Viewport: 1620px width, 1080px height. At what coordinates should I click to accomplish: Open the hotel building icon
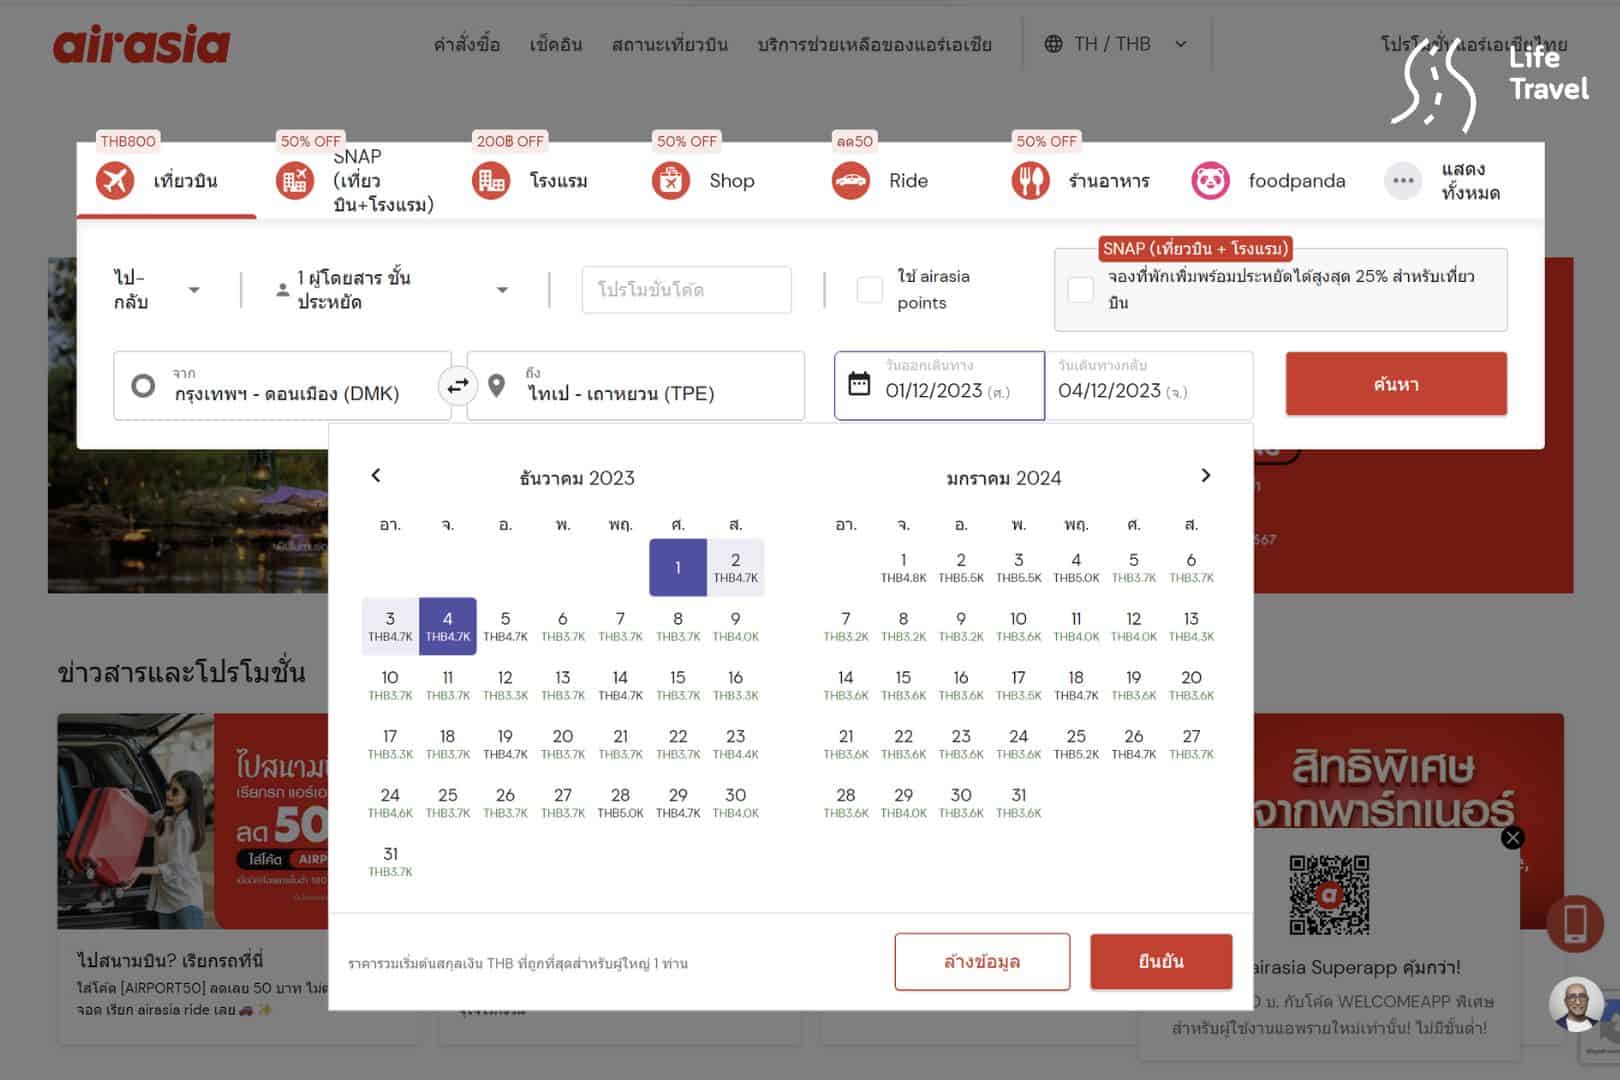click(491, 181)
